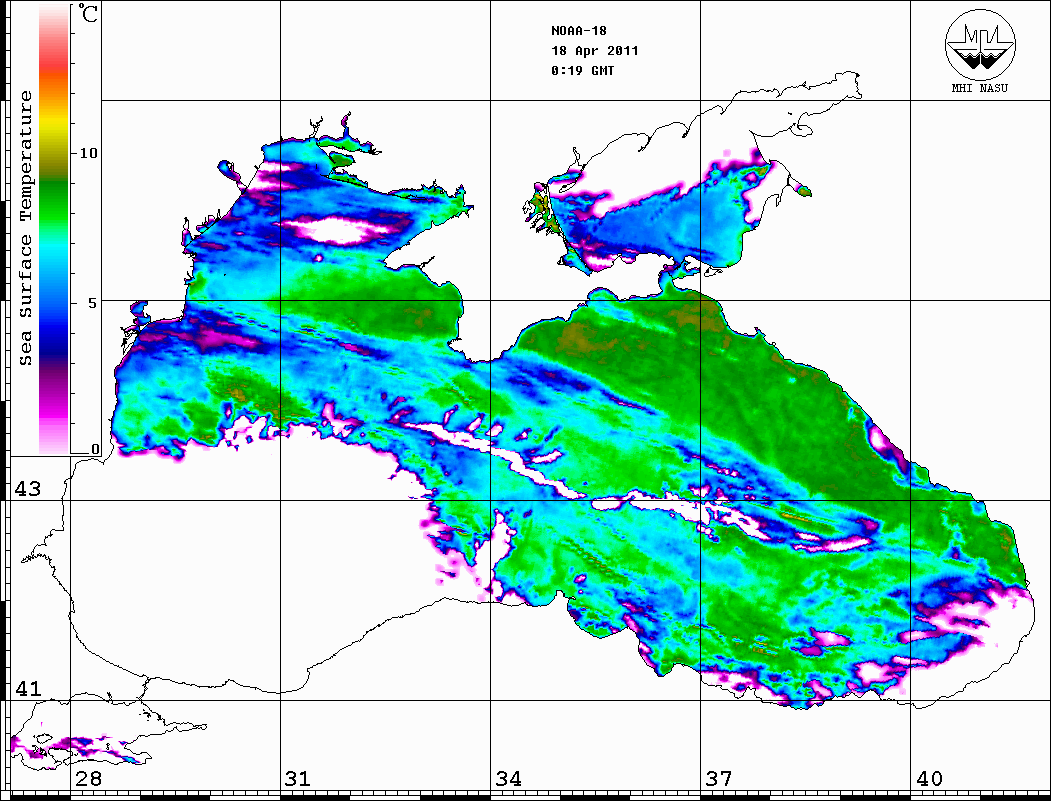The image size is (1051, 801).
Task: Click the latitude label "43"
Action: click(27, 489)
